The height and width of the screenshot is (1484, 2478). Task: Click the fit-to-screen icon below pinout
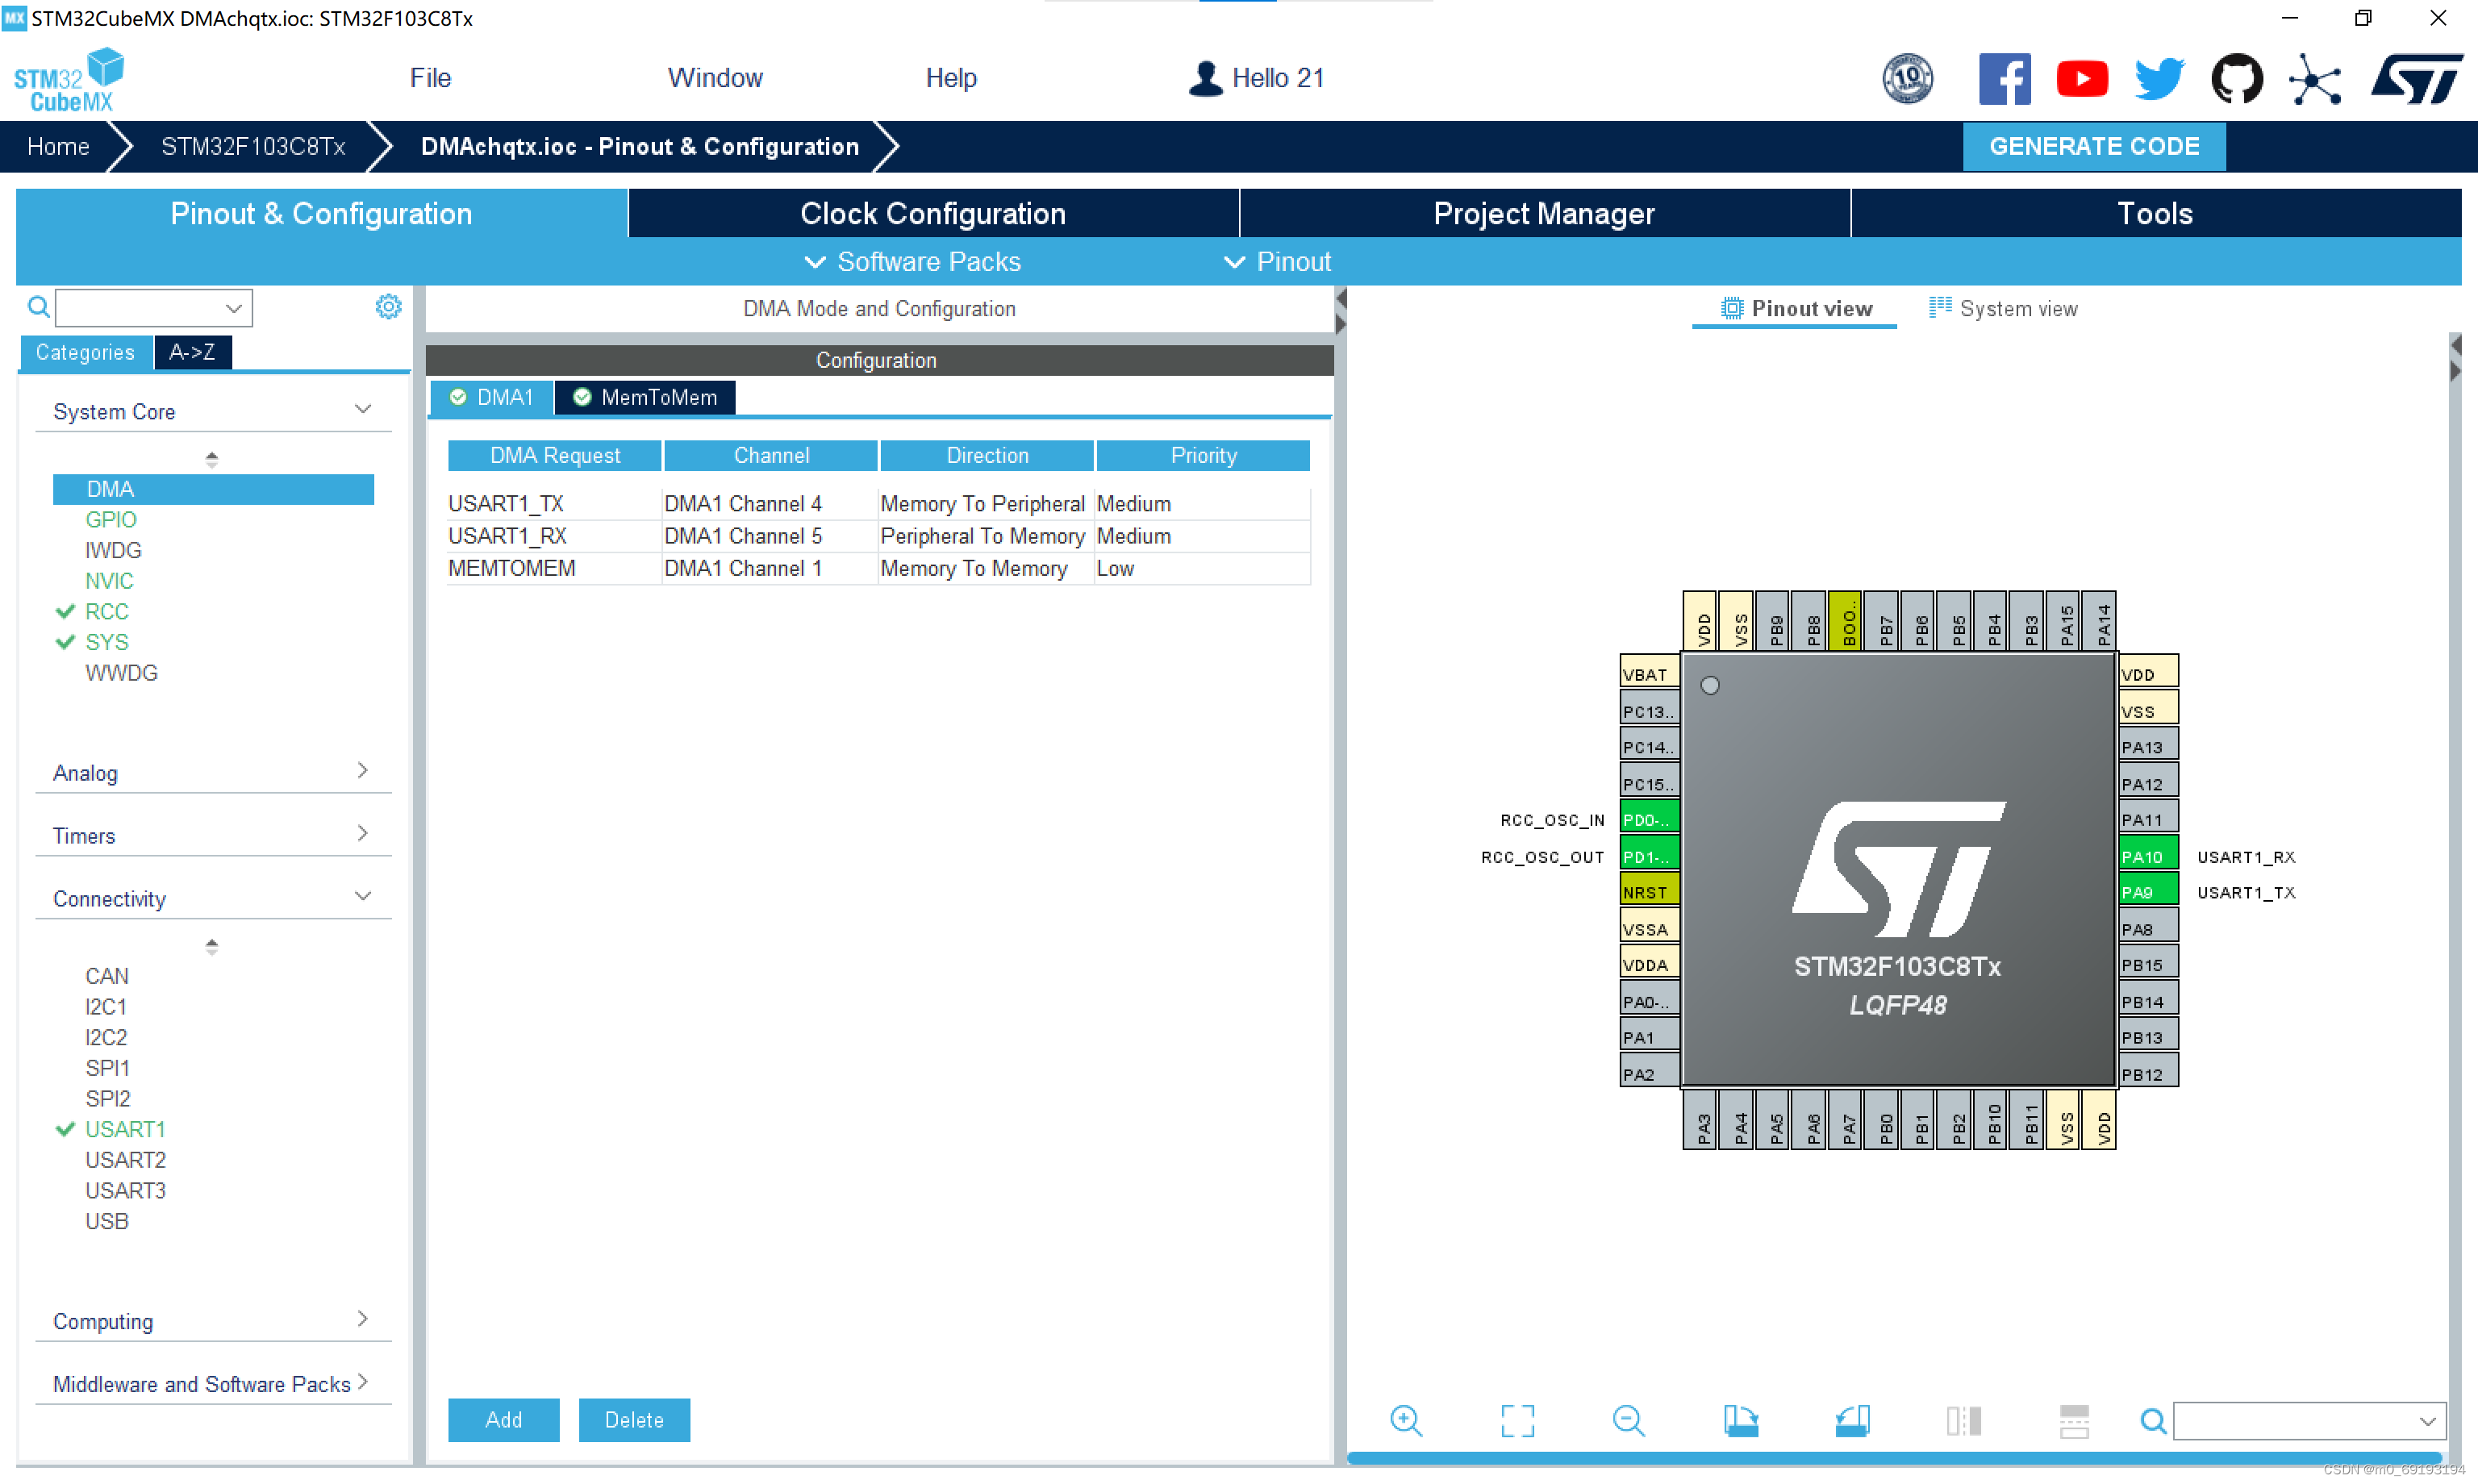coord(1517,1420)
